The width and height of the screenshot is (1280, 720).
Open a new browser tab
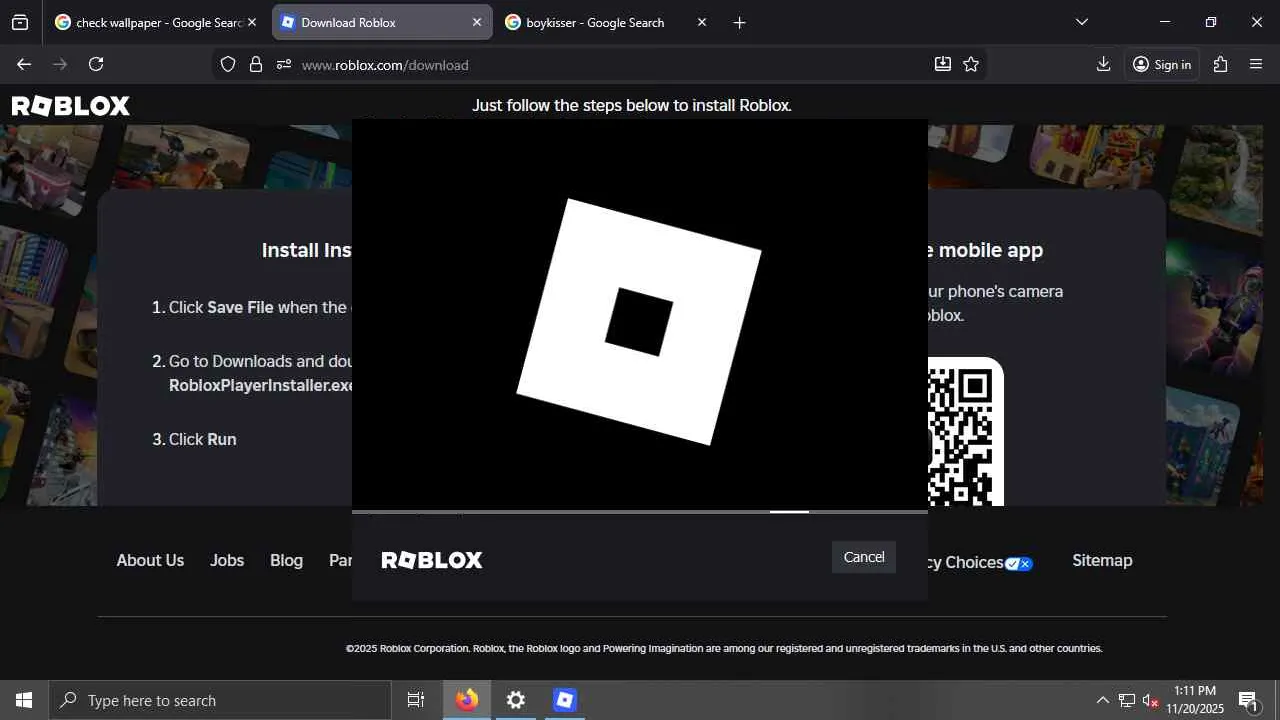(x=739, y=22)
